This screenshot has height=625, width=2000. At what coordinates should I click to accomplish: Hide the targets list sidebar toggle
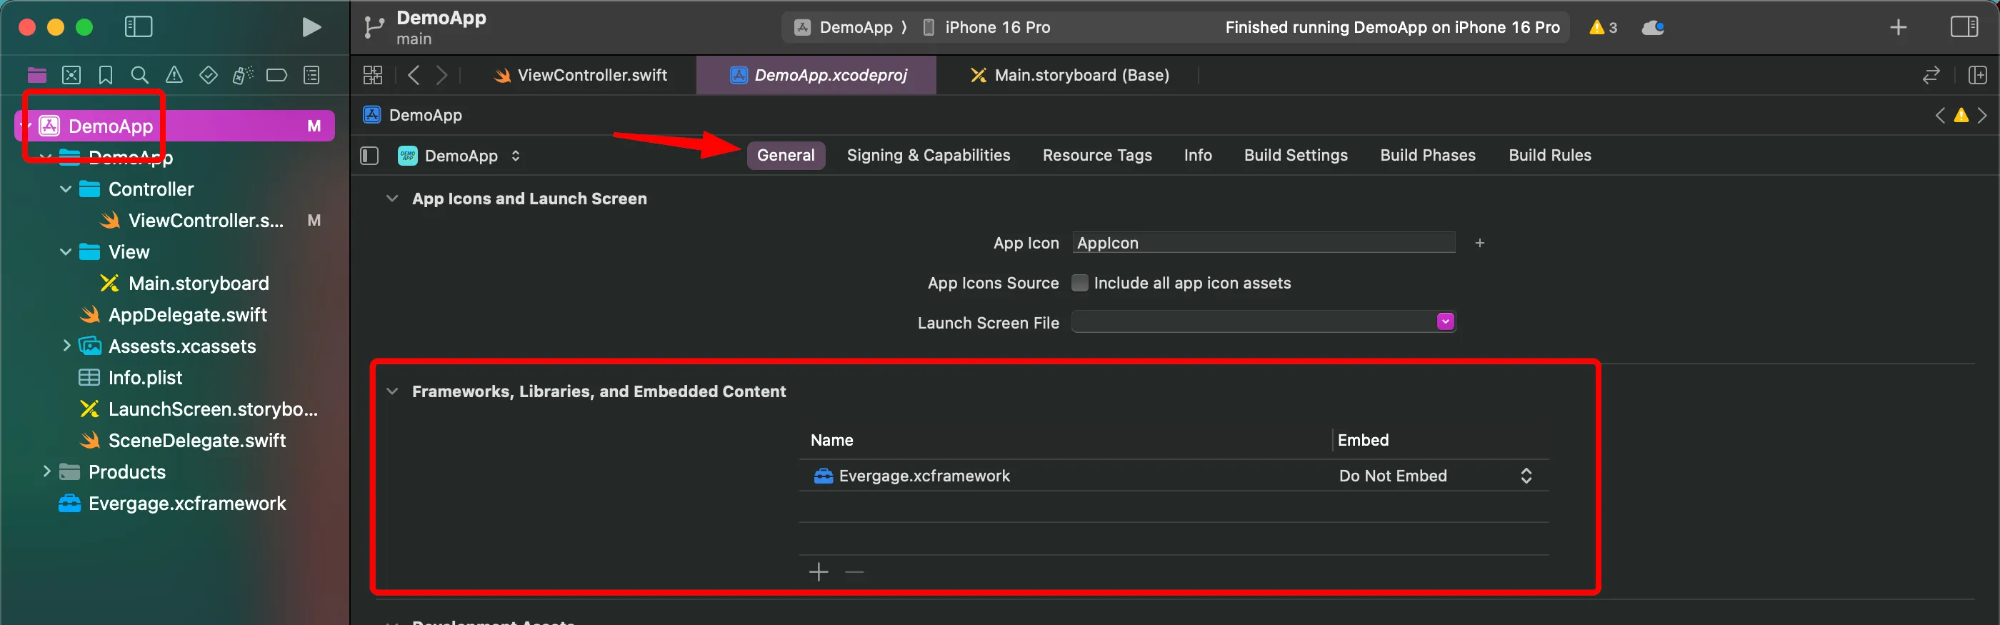(x=369, y=155)
